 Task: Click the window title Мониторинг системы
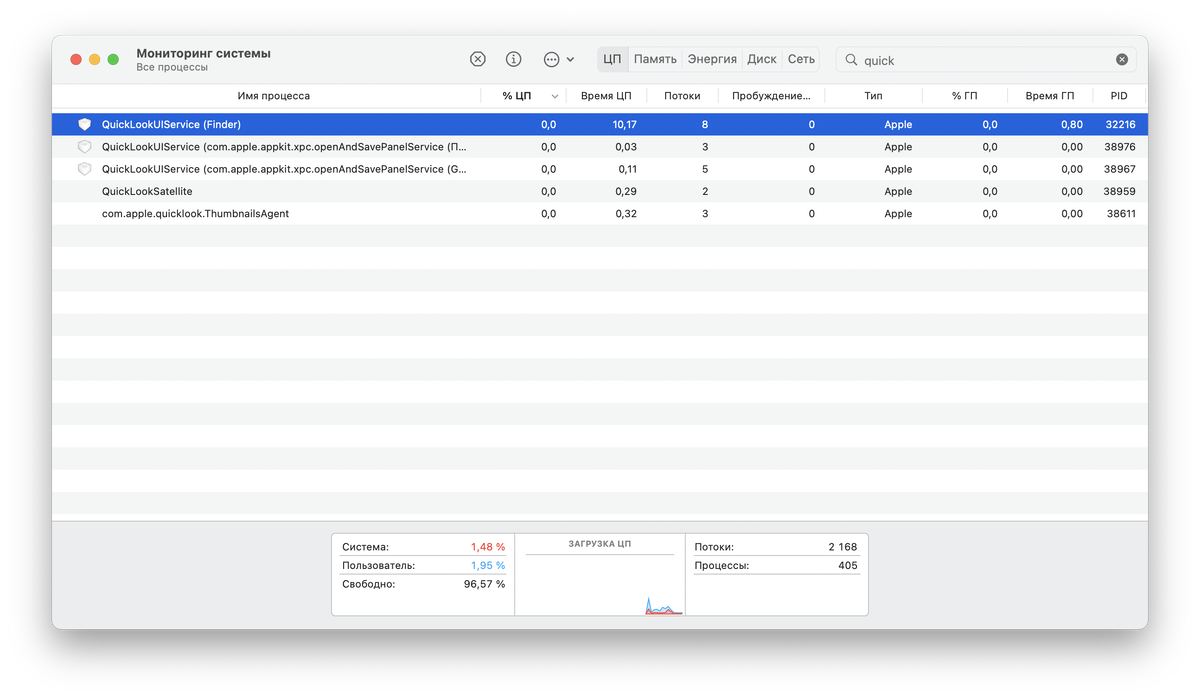point(203,53)
